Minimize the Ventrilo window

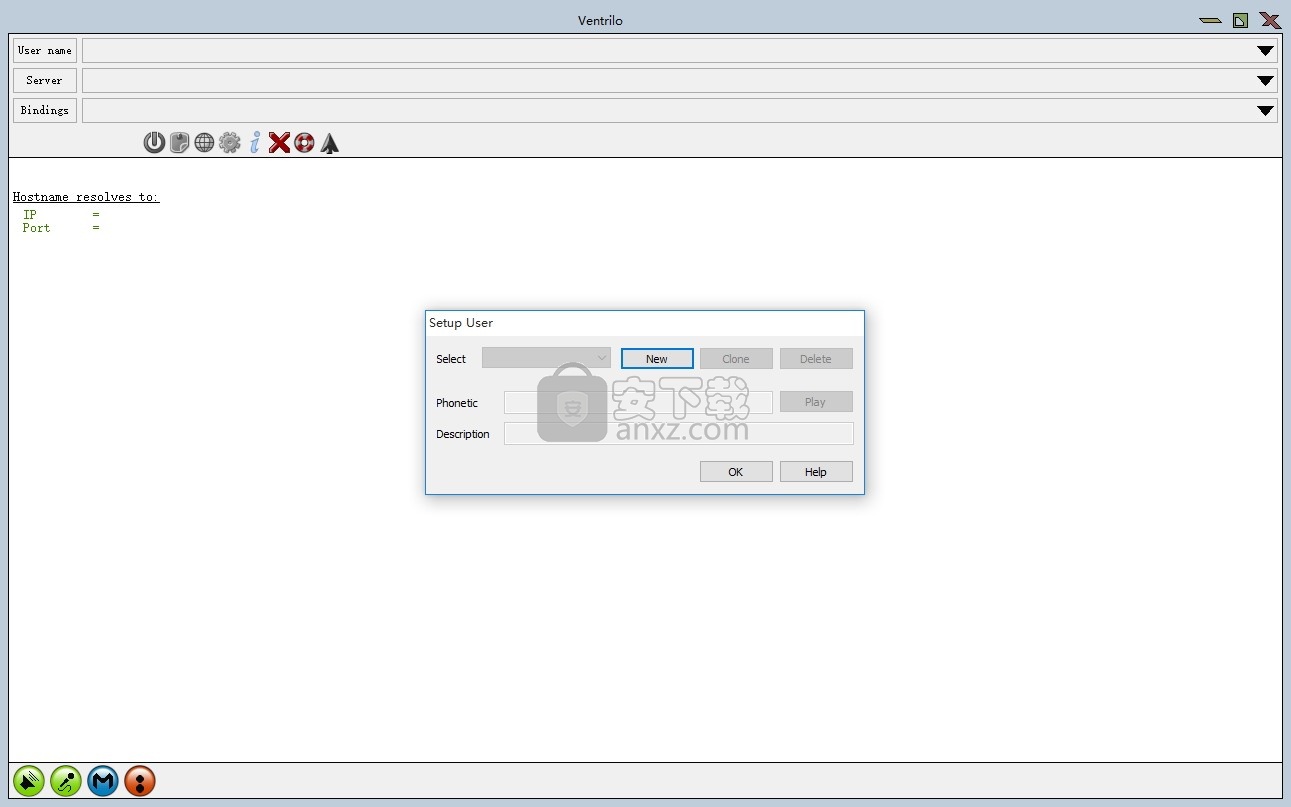click(1210, 20)
